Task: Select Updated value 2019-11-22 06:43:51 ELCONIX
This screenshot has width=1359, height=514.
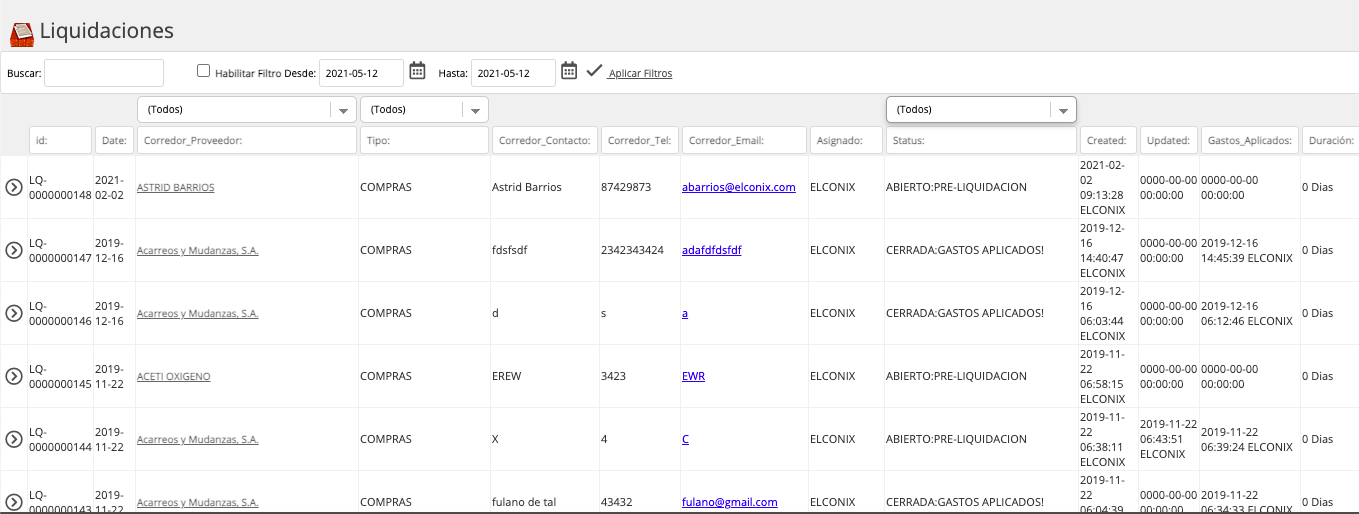Action: [x=1168, y=439]
